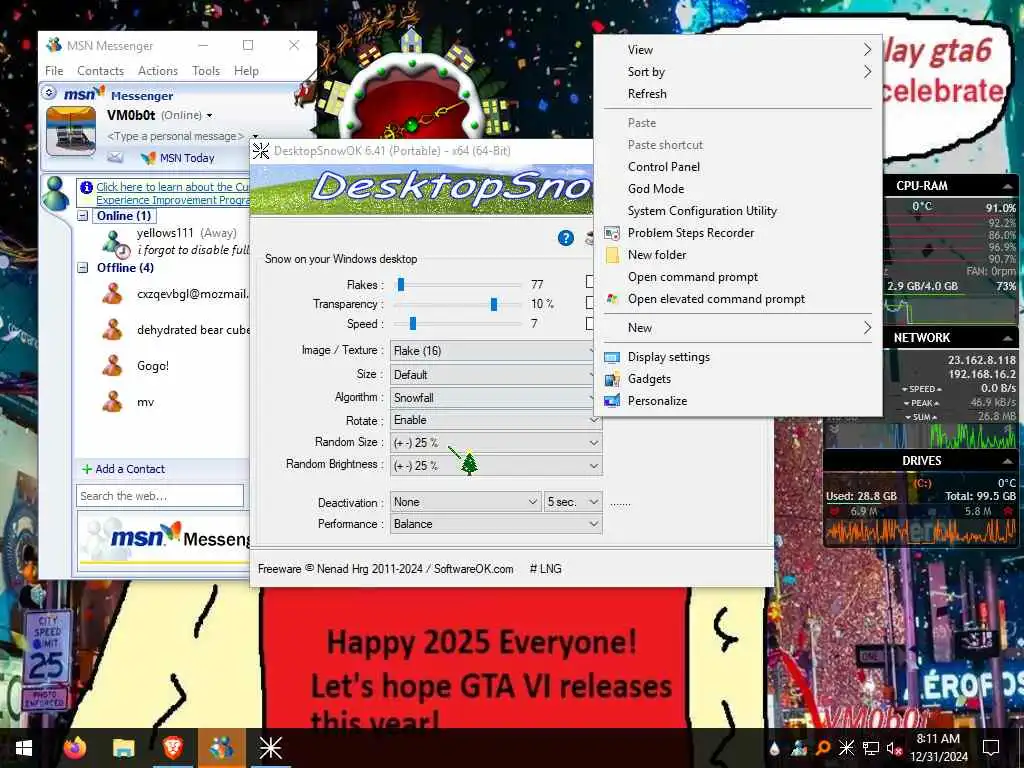1024x768 pixels.
Task: Click the Add a Contact link
Action: 130,469
